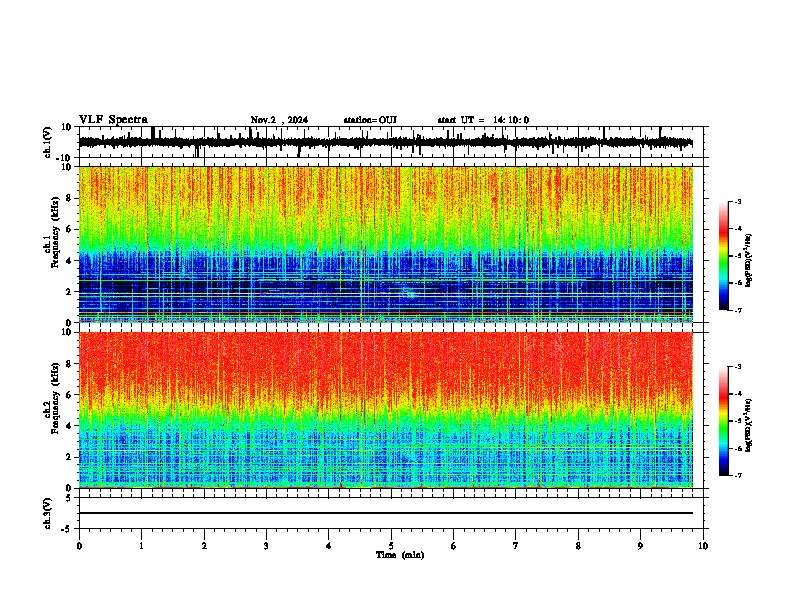
Task: Click tick label "2" on the Time axis
Action: coord(204,546)
